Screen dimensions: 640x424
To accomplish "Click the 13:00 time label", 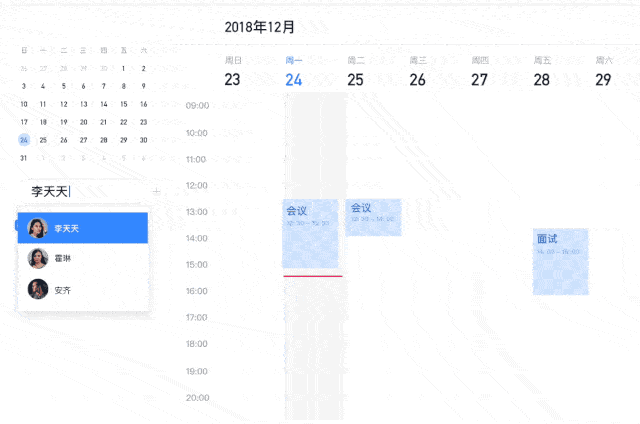I will point(197,212).
